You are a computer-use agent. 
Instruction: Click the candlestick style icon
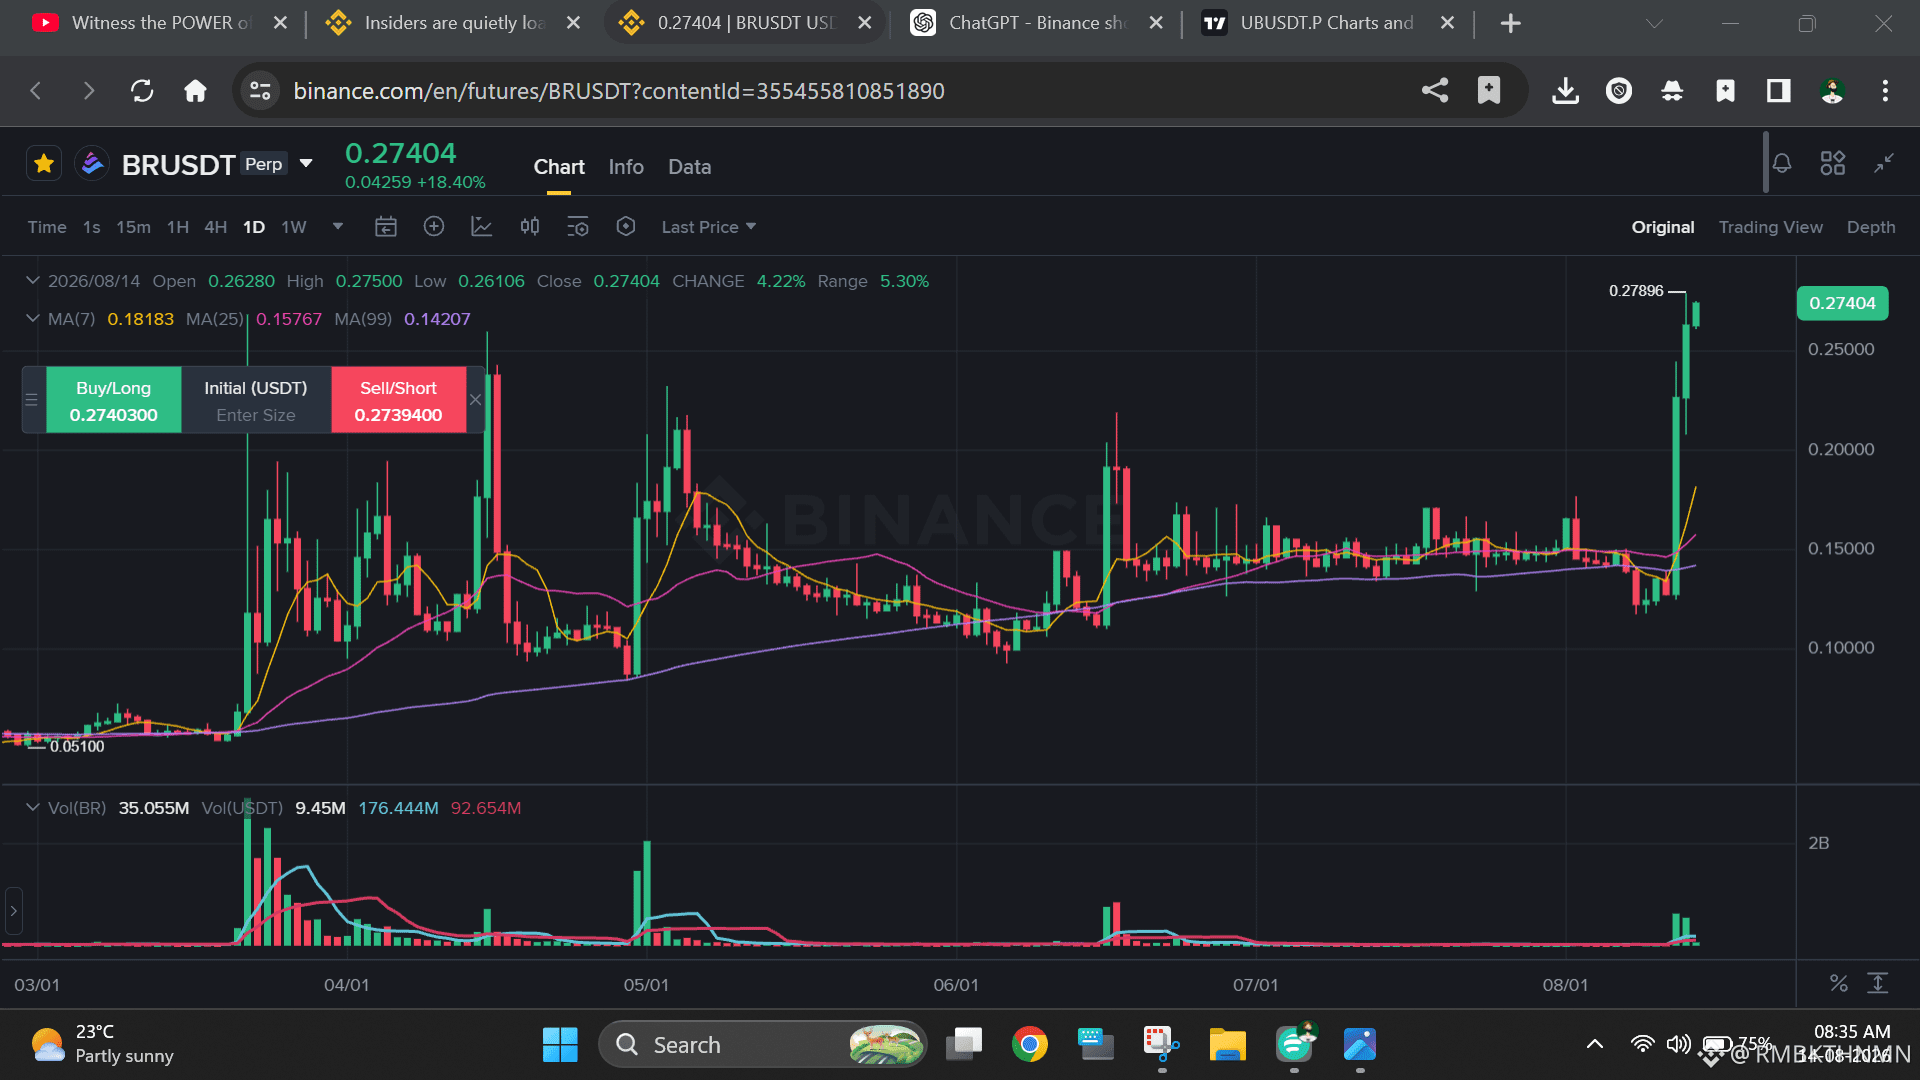(x=530, y=227)
